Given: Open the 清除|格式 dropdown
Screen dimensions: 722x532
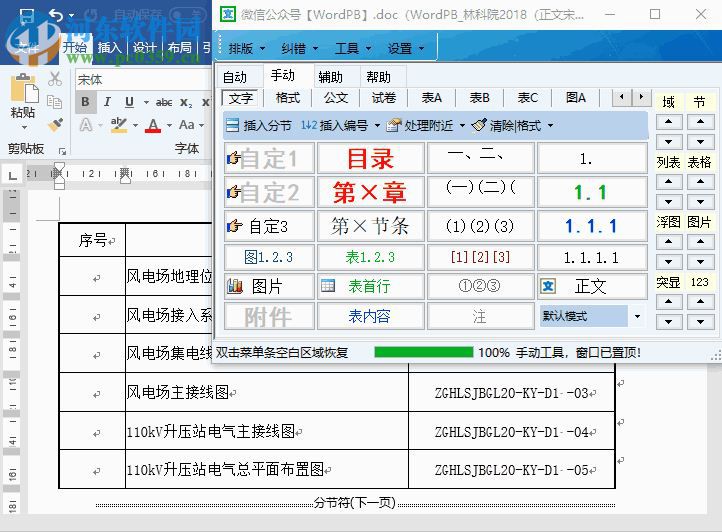Looking at the screenshot, I should [550, 125].
